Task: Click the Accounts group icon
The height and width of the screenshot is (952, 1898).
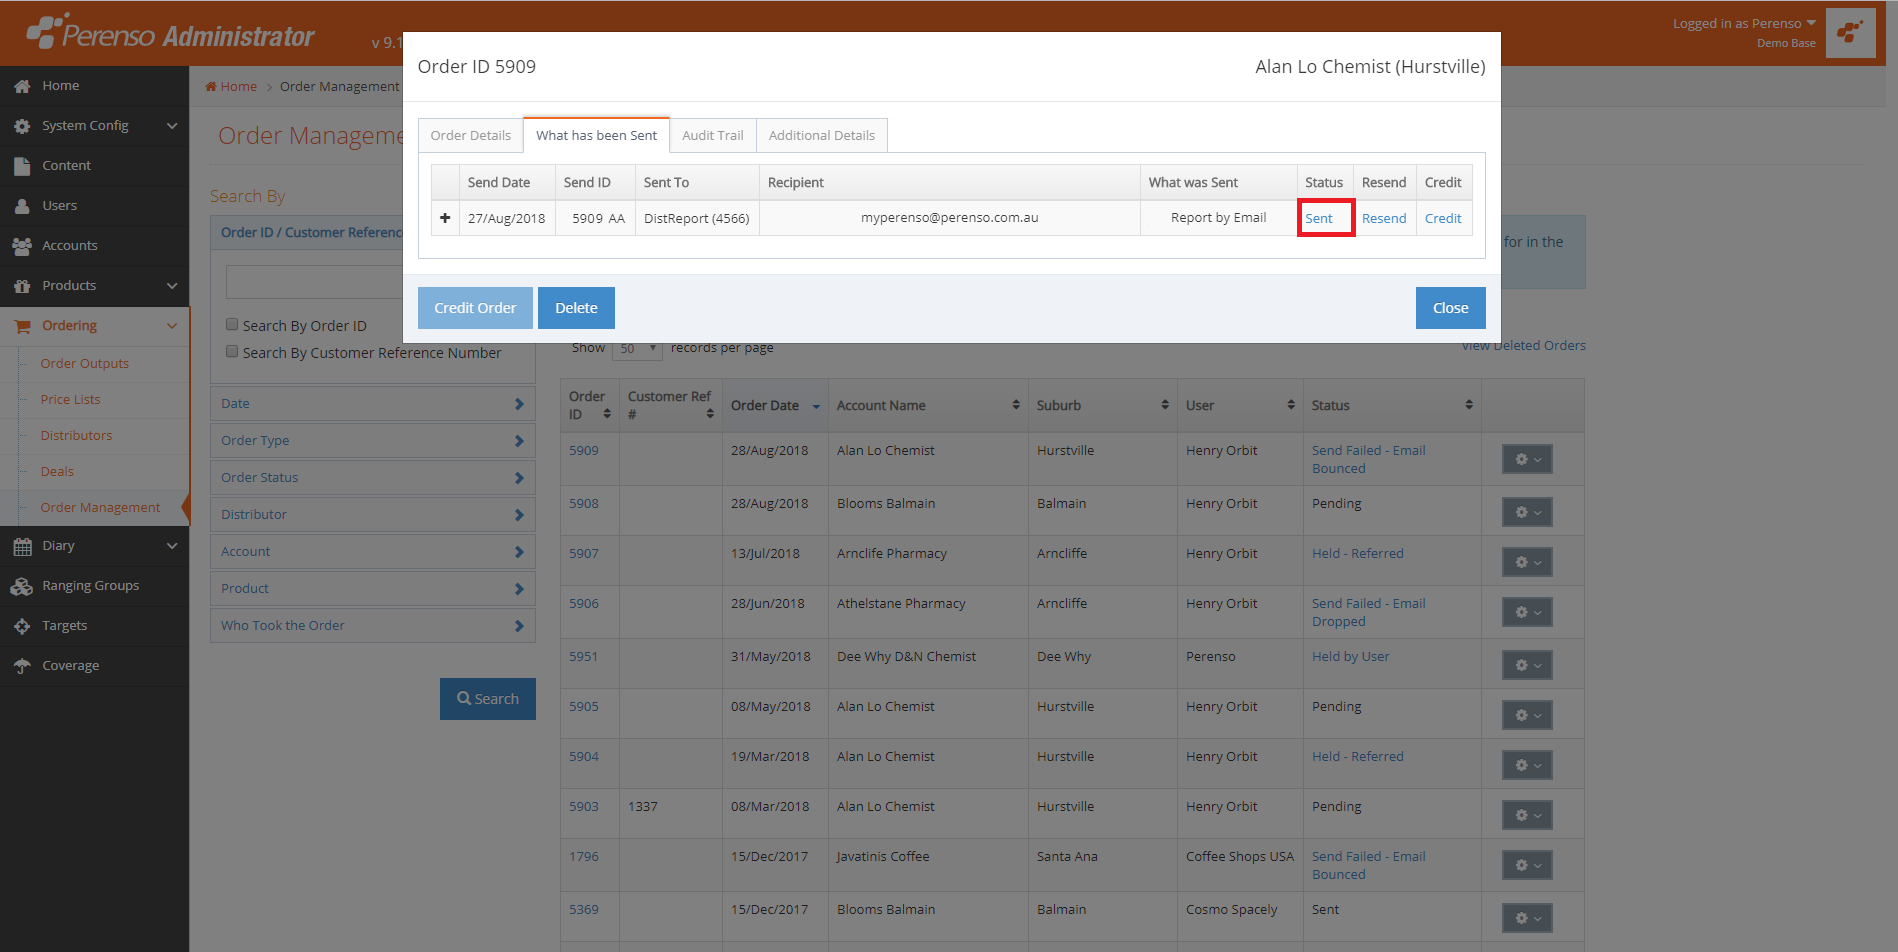Action: [22, 246]
